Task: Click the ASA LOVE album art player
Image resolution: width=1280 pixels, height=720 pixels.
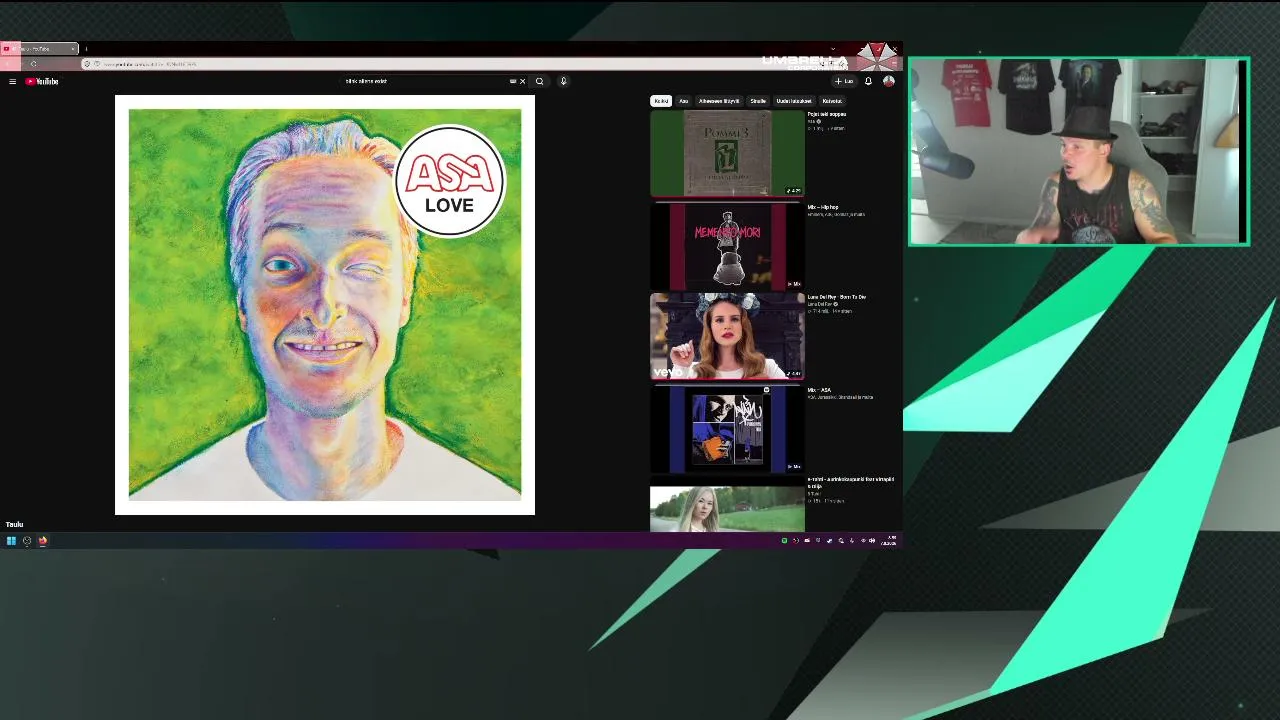Action: pyautogui.click(x=325, y=305)
